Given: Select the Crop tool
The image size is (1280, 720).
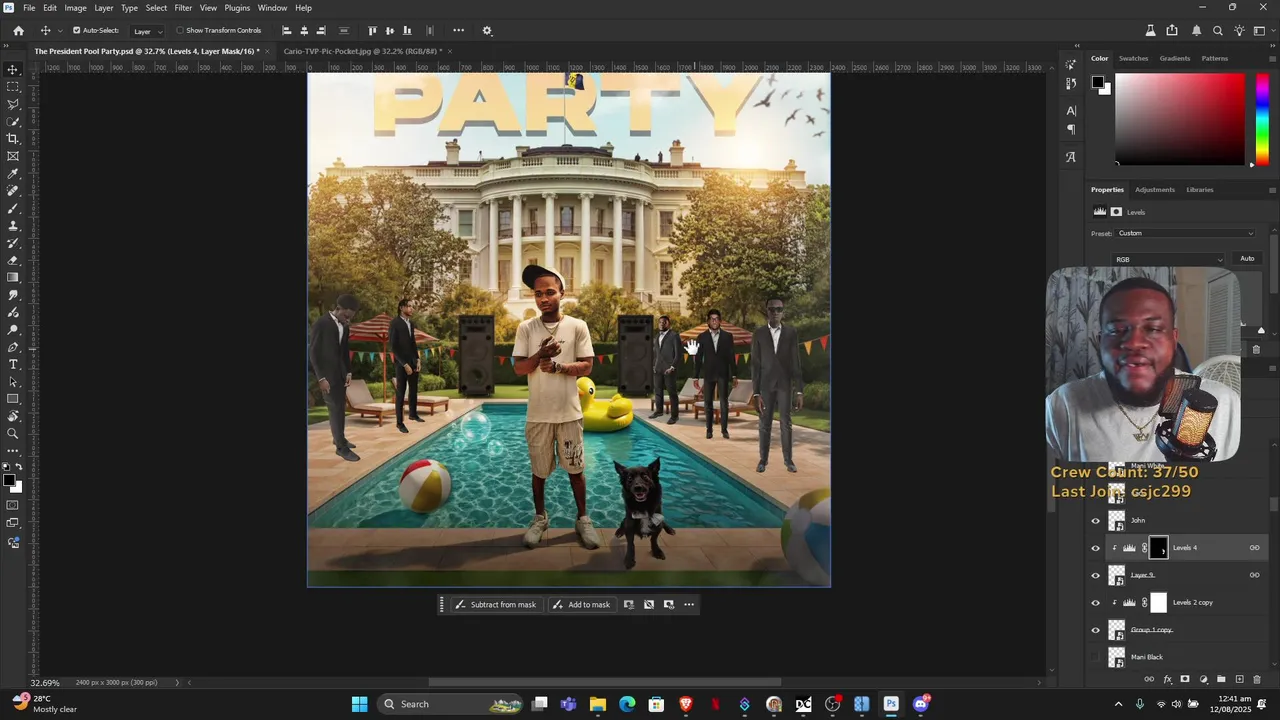Looking at the screenshot, I should (x=13, y=139).
